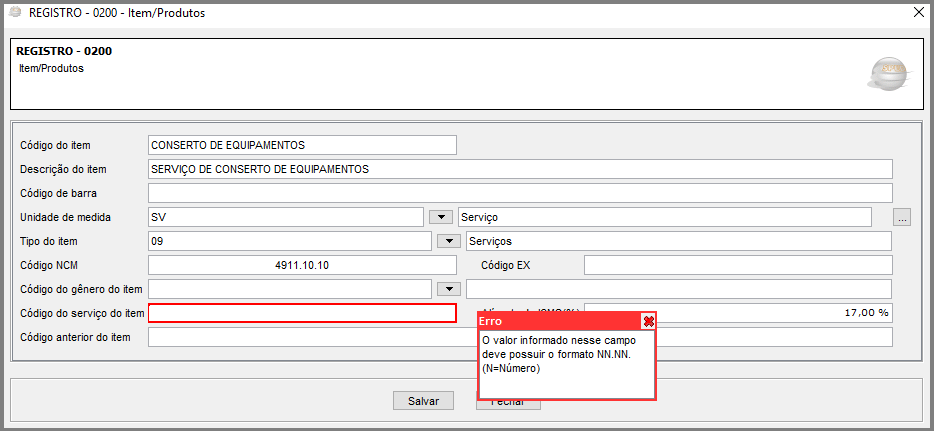Click the Código anterior do item field
Viewport: 934px width, 431px height.
point(310,337)
